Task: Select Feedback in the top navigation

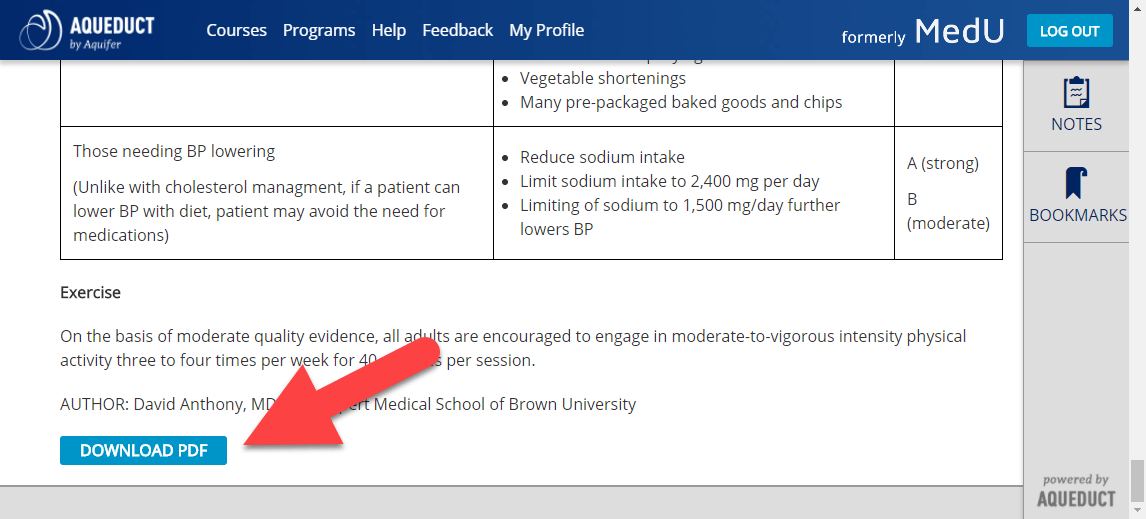Action: point(458,30)
